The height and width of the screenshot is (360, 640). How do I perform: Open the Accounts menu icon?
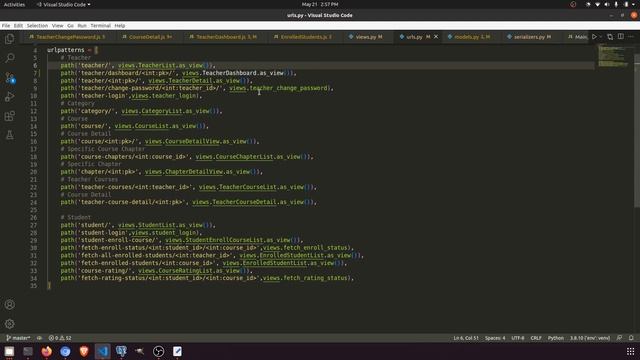tap(9, 304)
